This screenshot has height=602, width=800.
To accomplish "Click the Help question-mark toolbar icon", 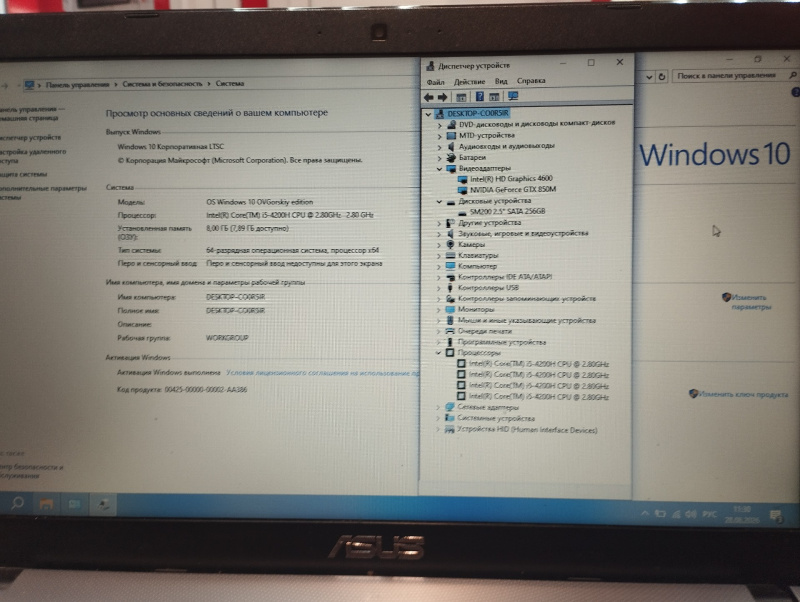I will point(480,96).
